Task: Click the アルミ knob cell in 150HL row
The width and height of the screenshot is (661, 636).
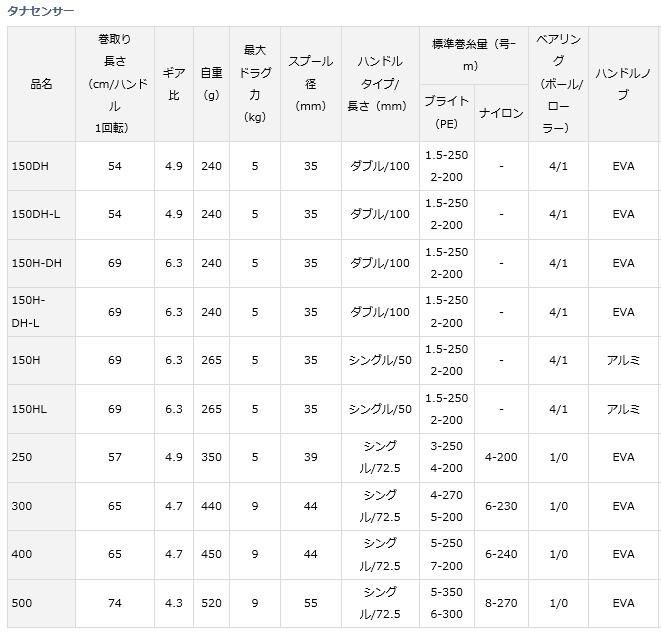Action: tap(624, 409)
